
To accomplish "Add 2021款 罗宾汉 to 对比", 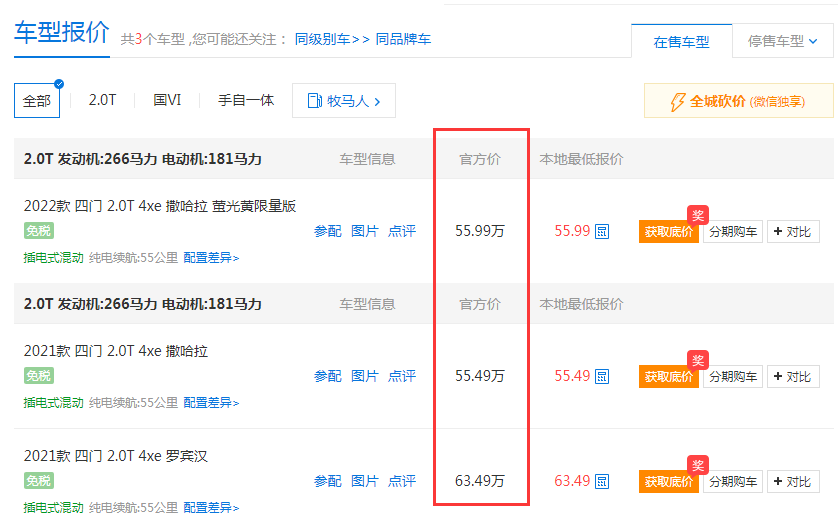I will pyautogui.click(x=793, y=481).
